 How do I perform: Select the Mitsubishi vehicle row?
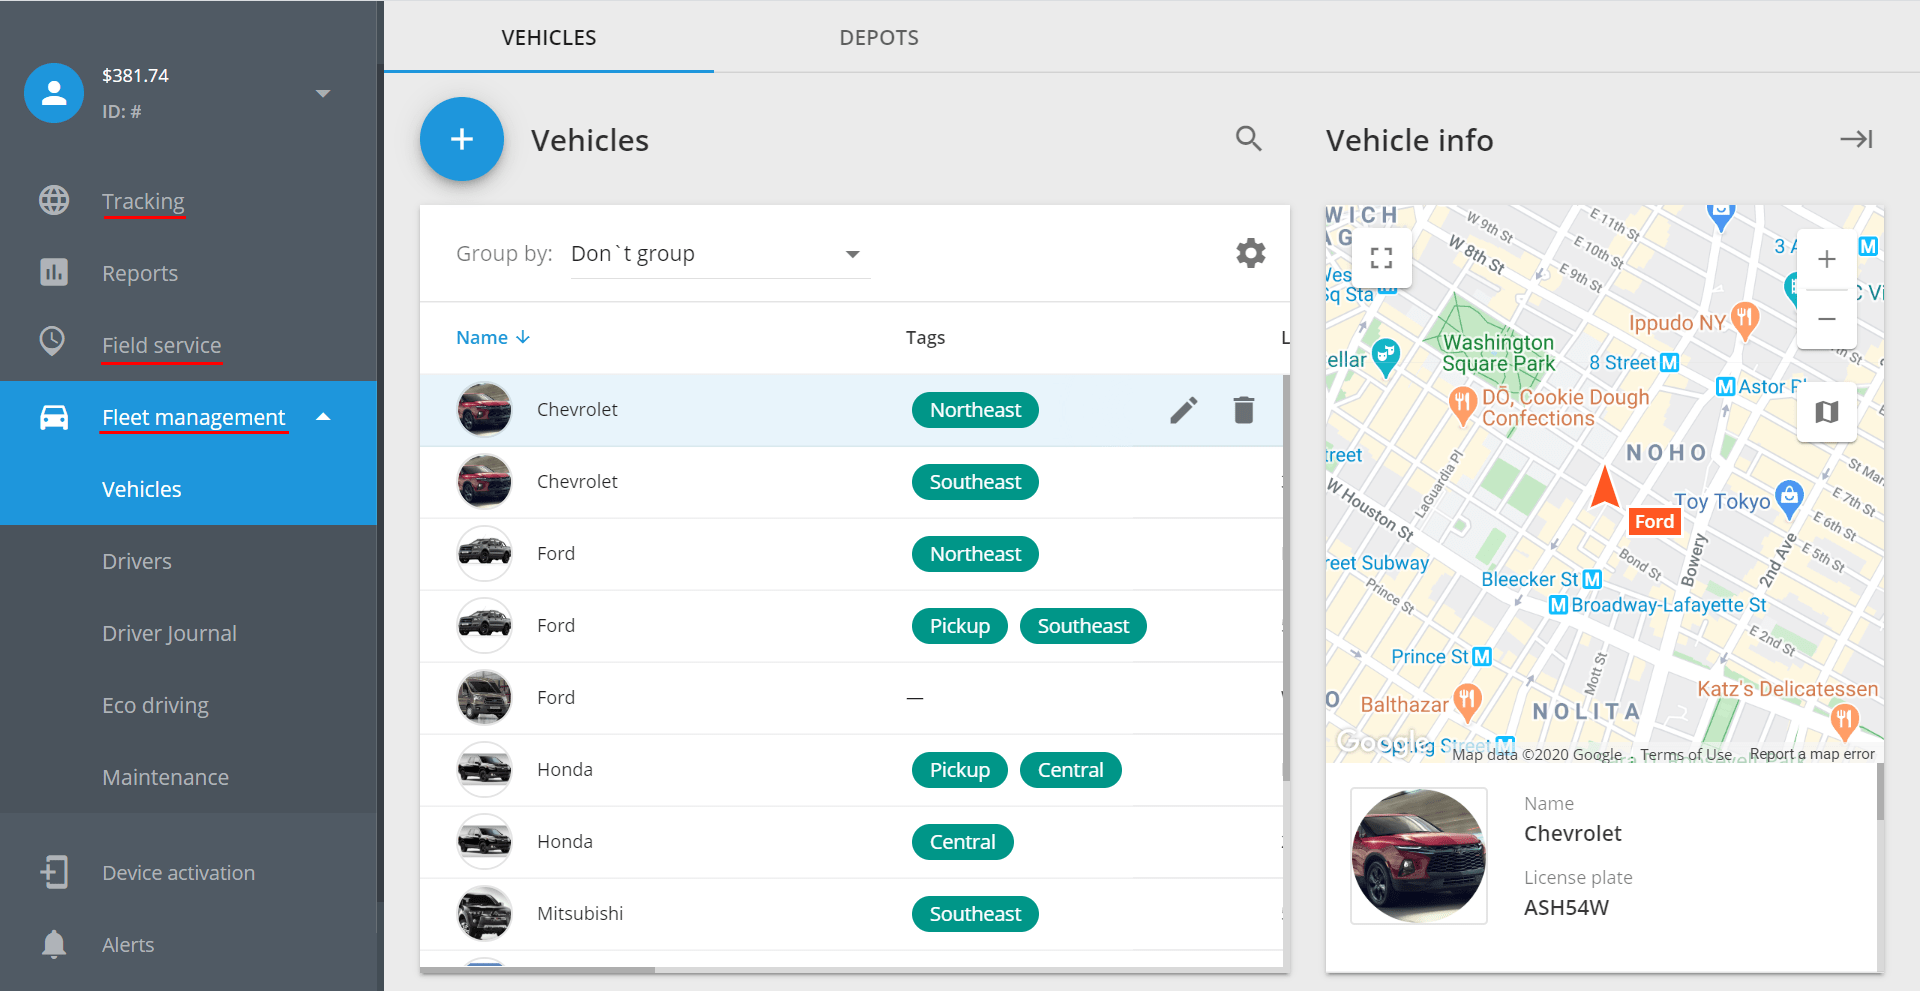(x=851, y=914)
